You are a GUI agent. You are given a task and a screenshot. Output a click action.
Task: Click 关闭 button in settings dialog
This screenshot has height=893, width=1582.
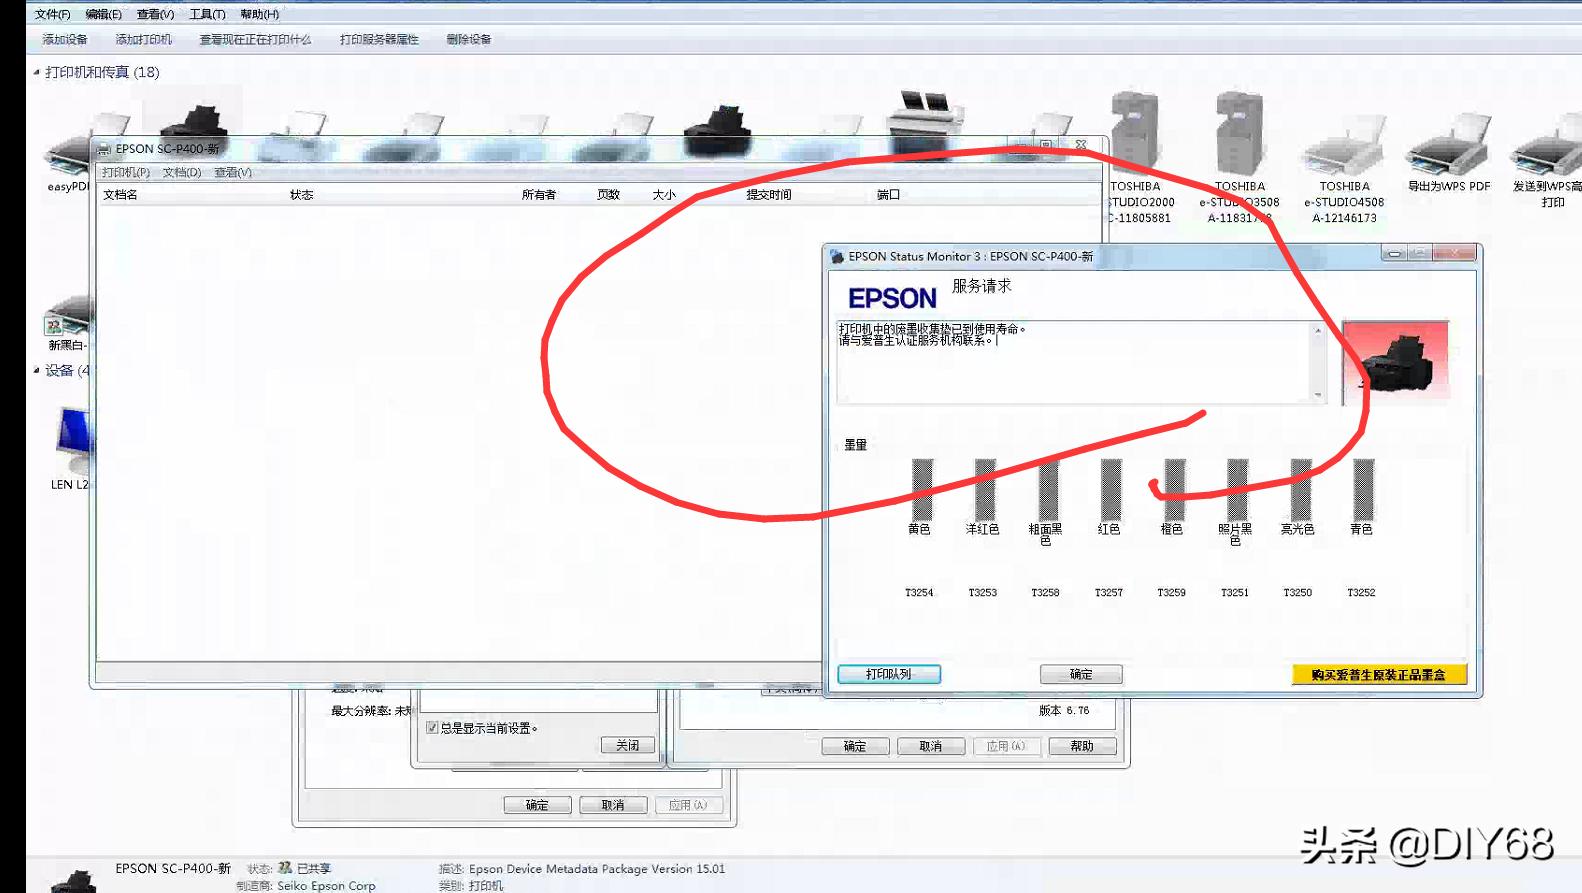tap(627, 745)
